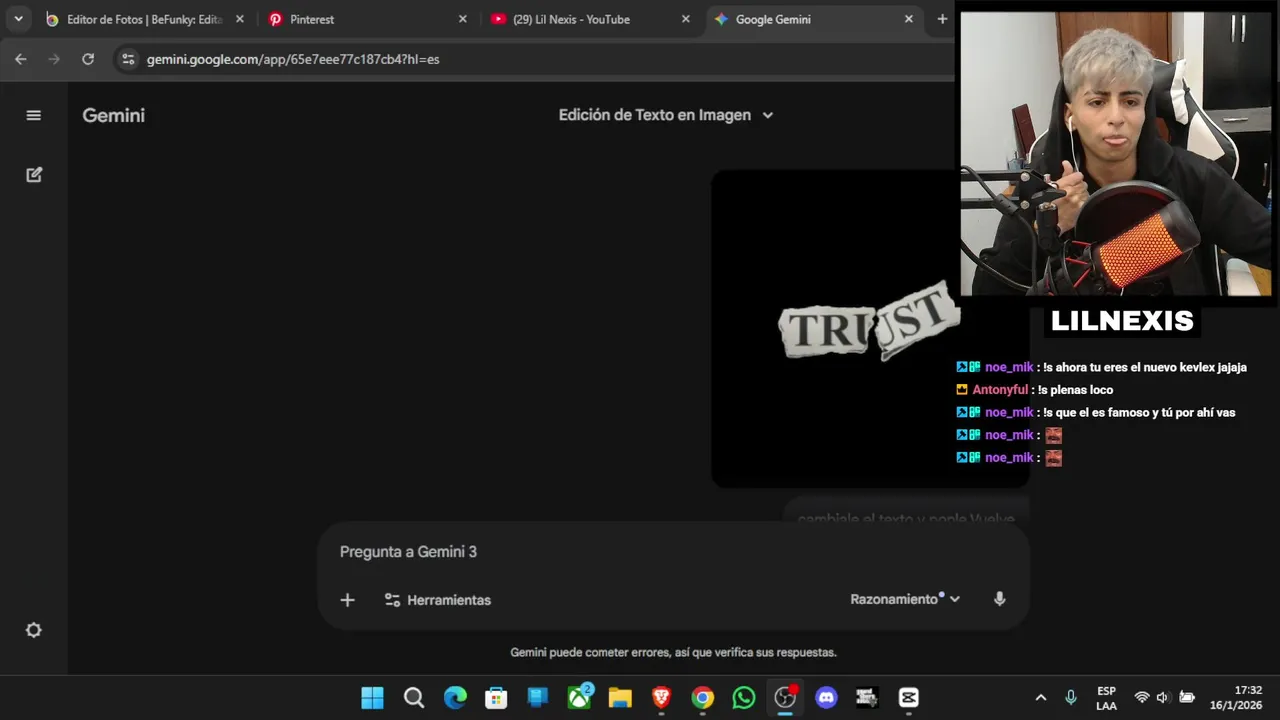
Task: Open the Windows Start menu
Action: [372, 698]
